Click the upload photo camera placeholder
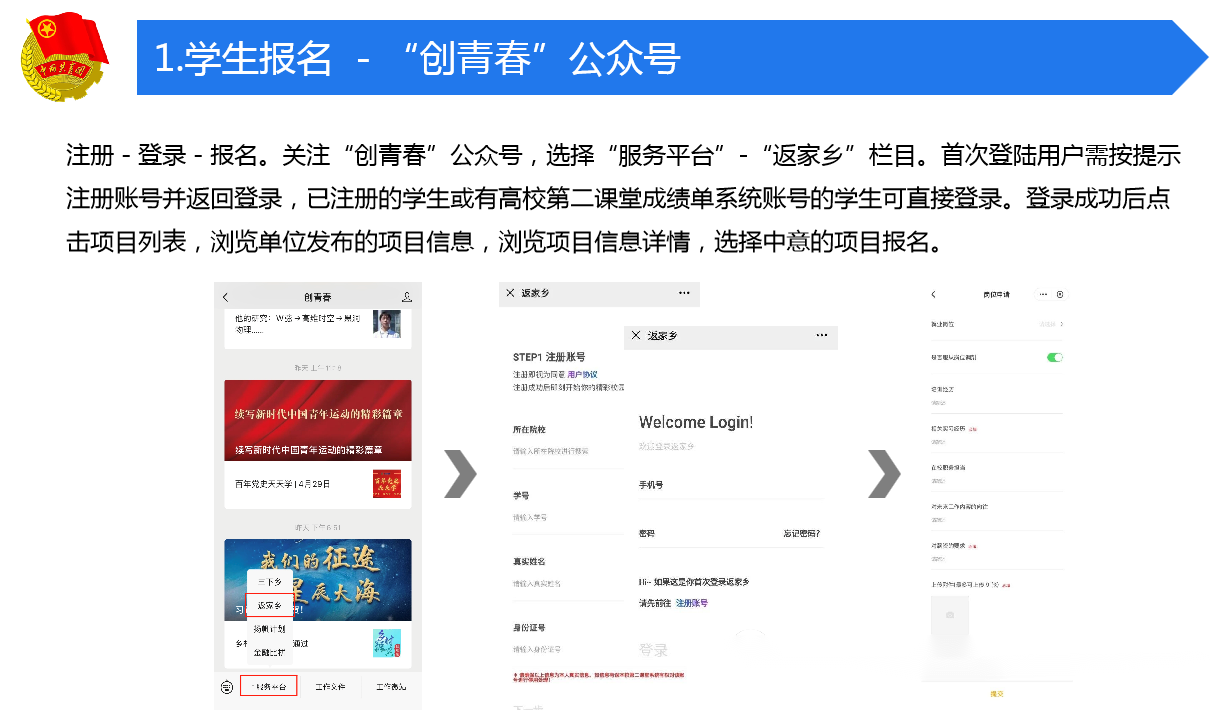1210x710 pixels. (x=950, y=615)
